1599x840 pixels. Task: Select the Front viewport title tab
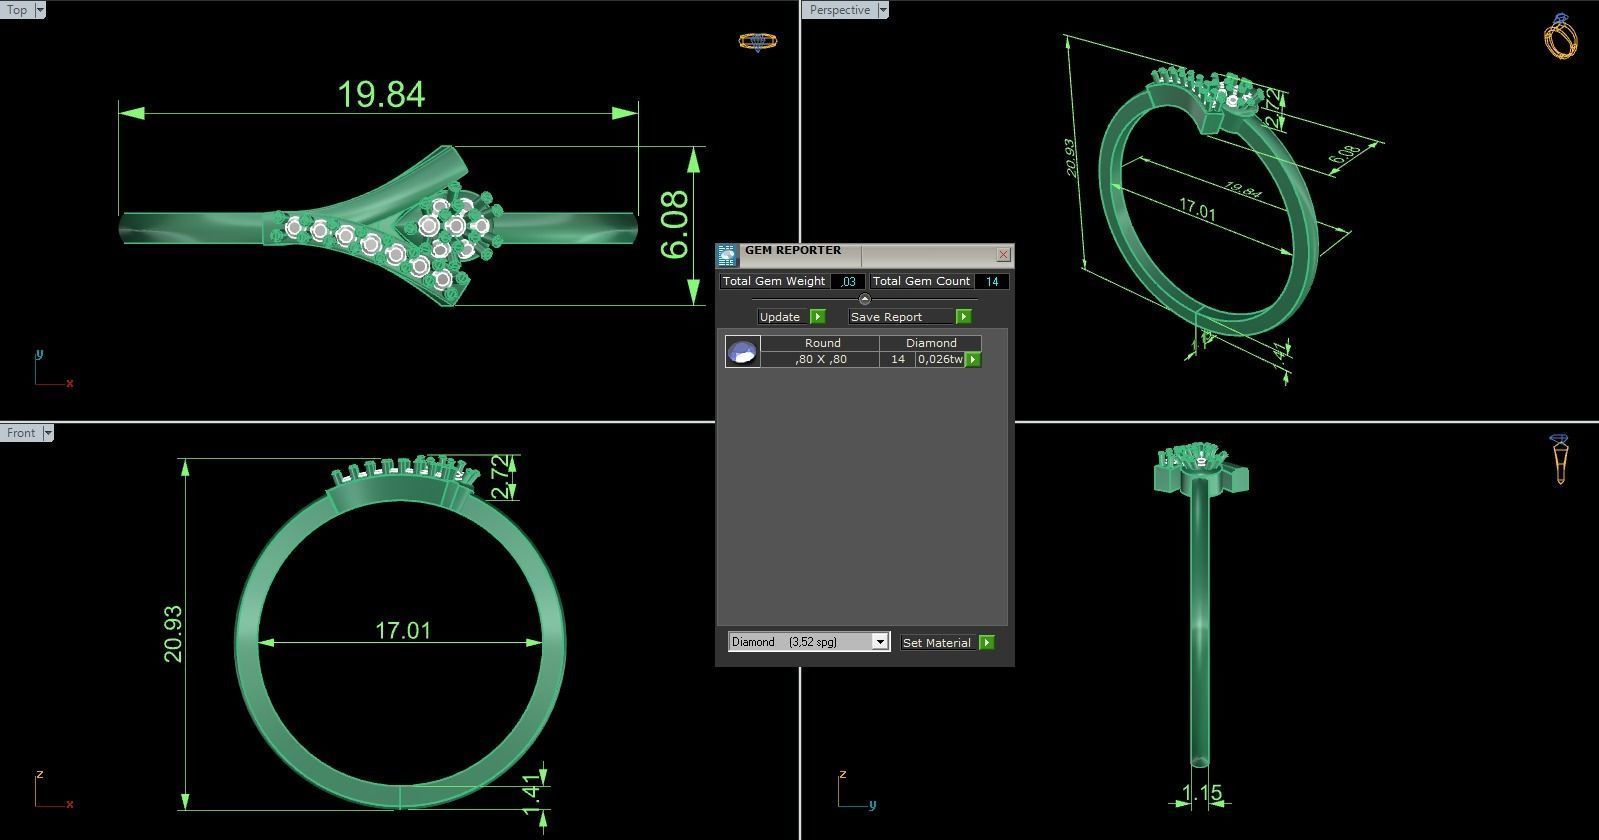pyautogui.click(x=21, y=433)
